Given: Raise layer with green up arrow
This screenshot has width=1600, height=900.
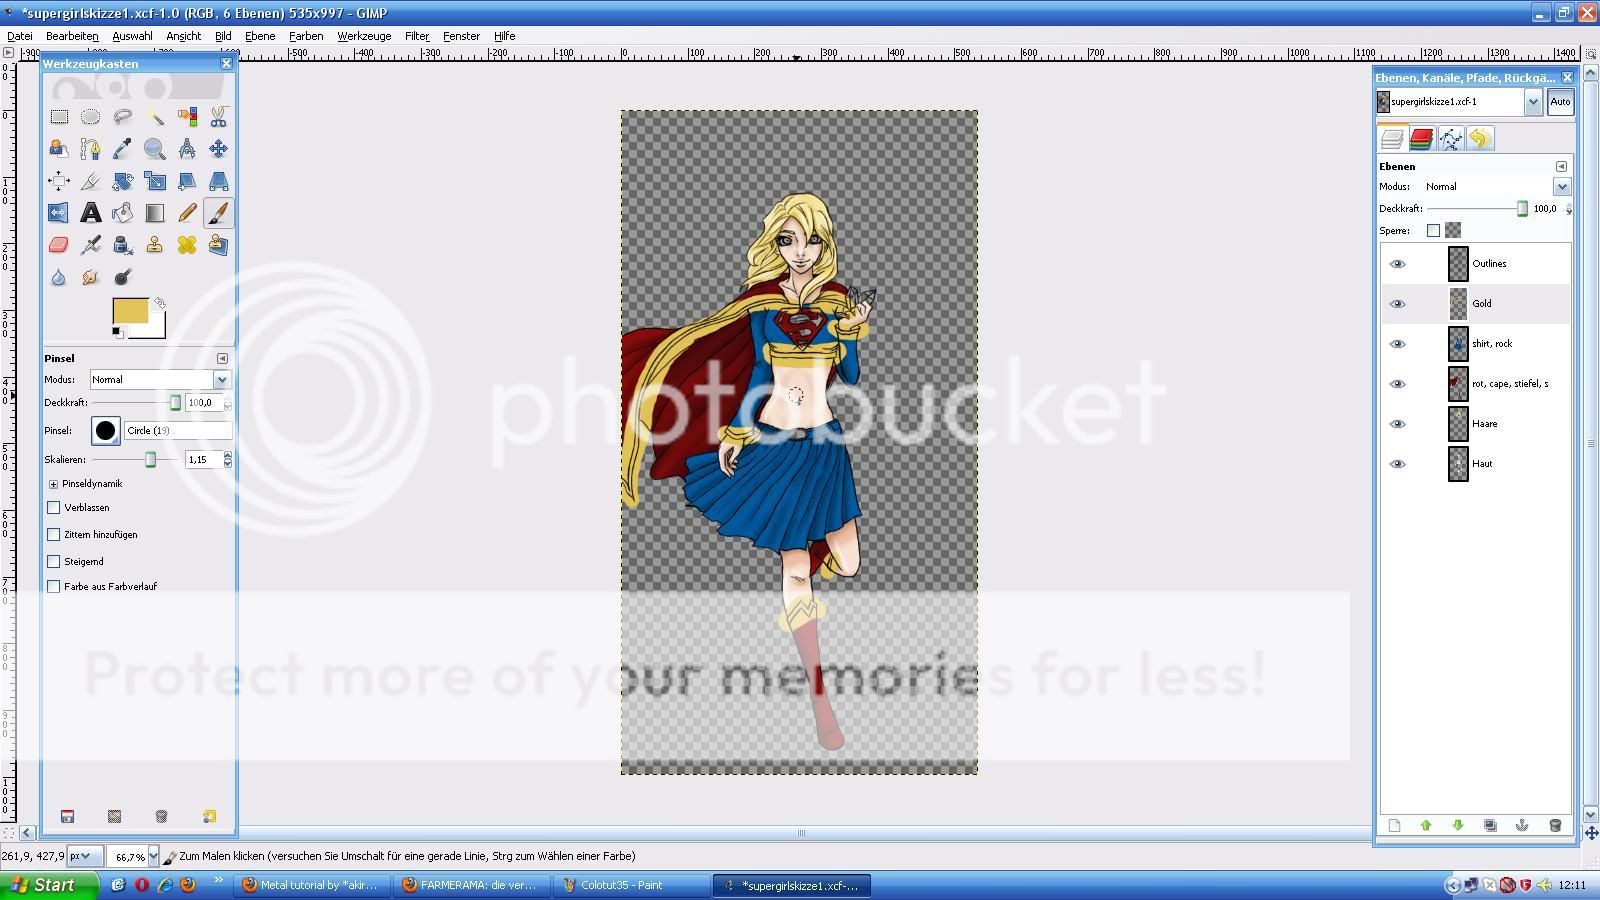Looking at the screenshot, I should 1426,826.
